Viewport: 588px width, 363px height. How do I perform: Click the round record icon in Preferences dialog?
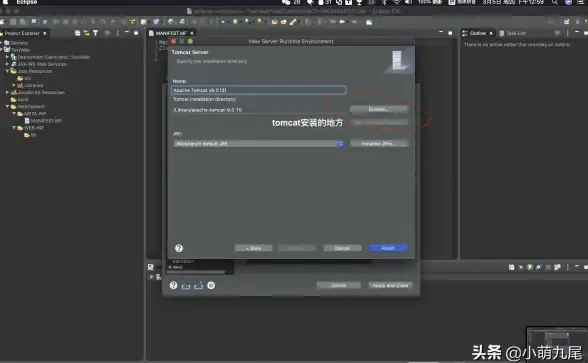point(211,285)
